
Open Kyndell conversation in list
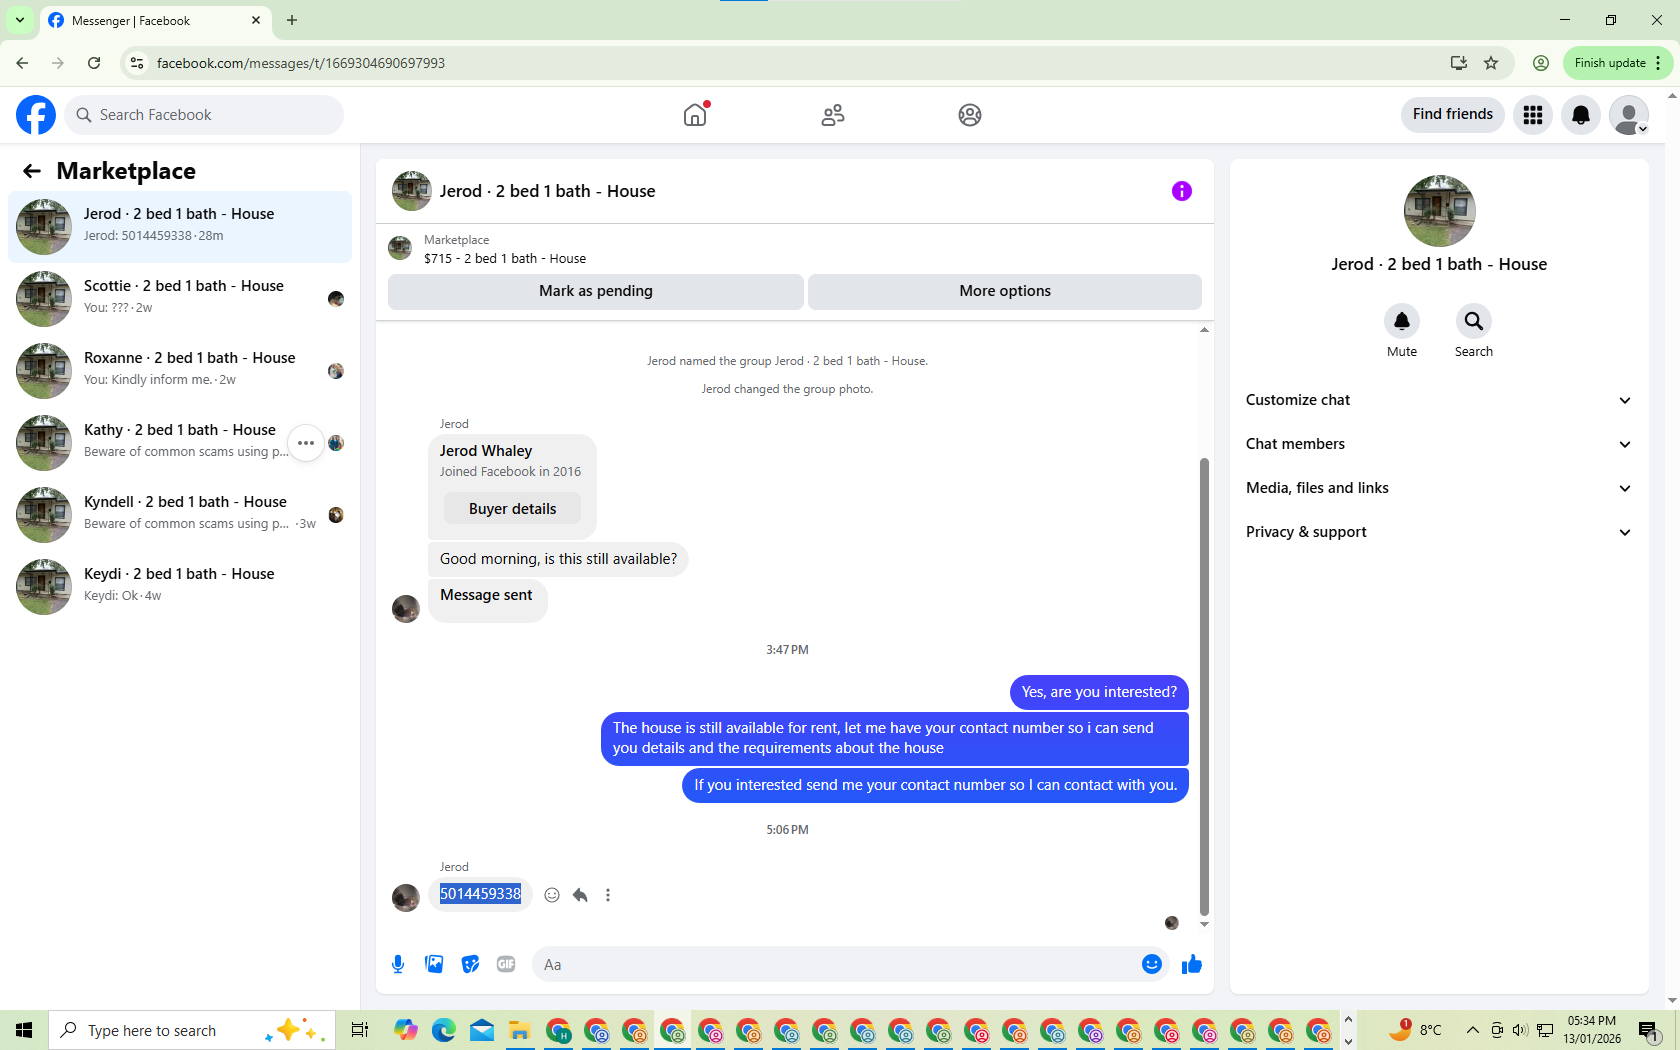pos(180,515)
